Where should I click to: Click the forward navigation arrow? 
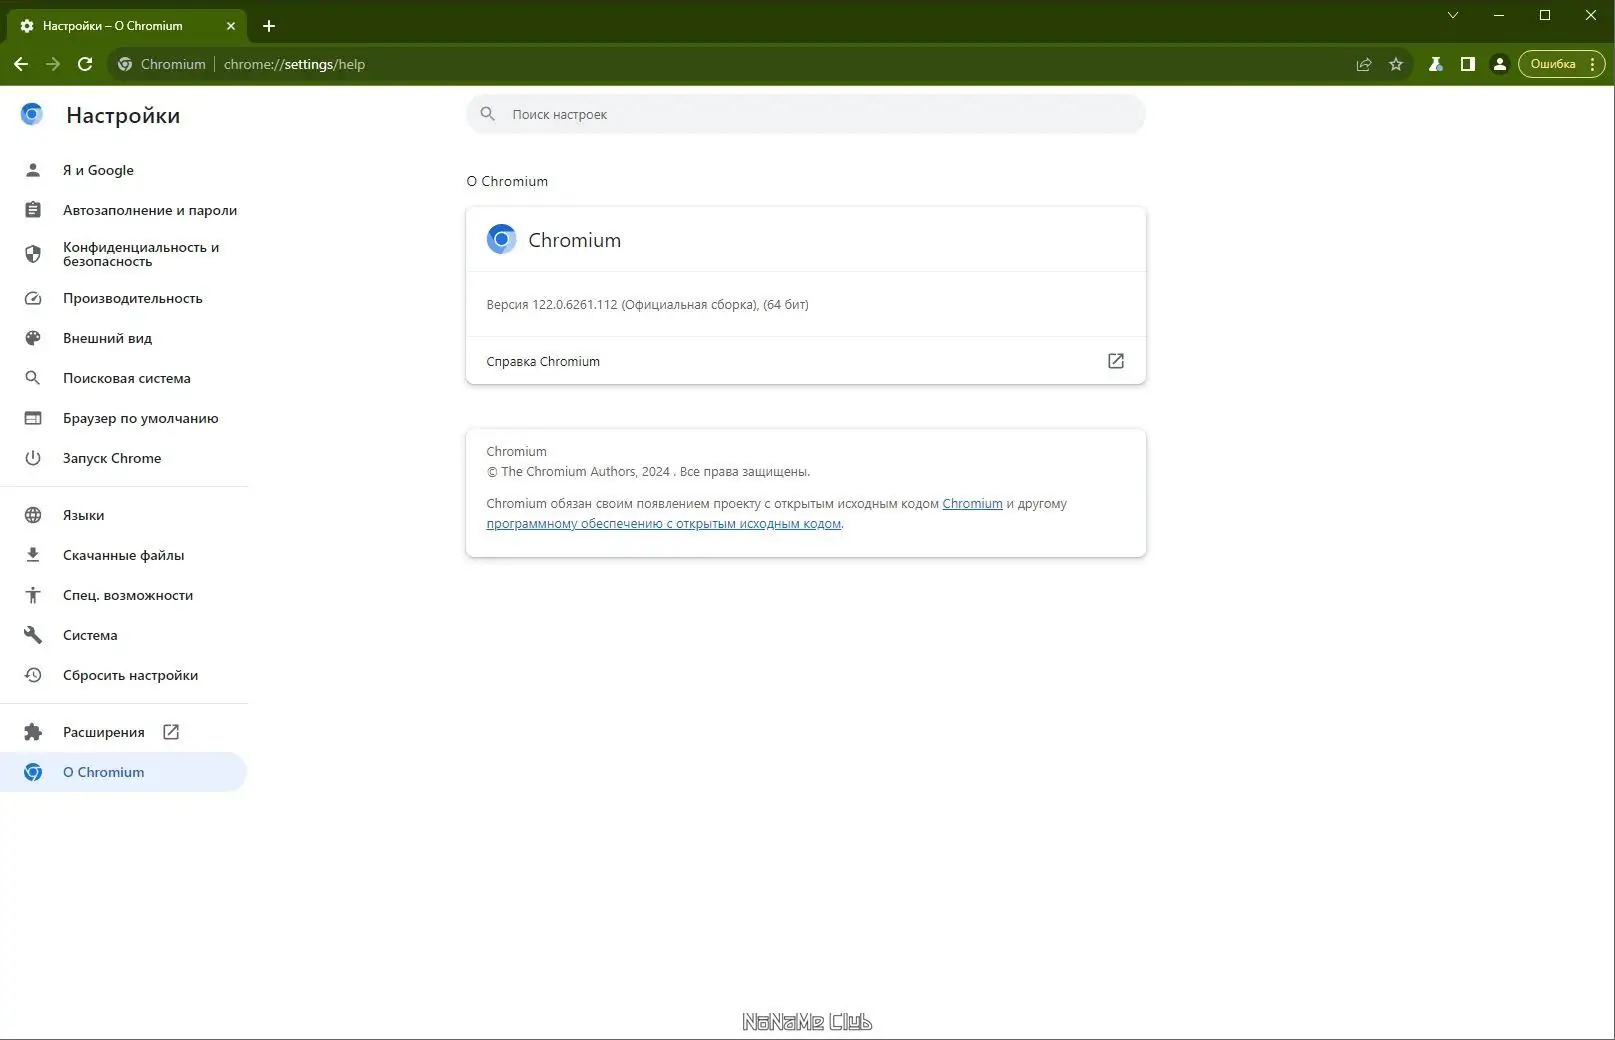[x=53, y=64]
